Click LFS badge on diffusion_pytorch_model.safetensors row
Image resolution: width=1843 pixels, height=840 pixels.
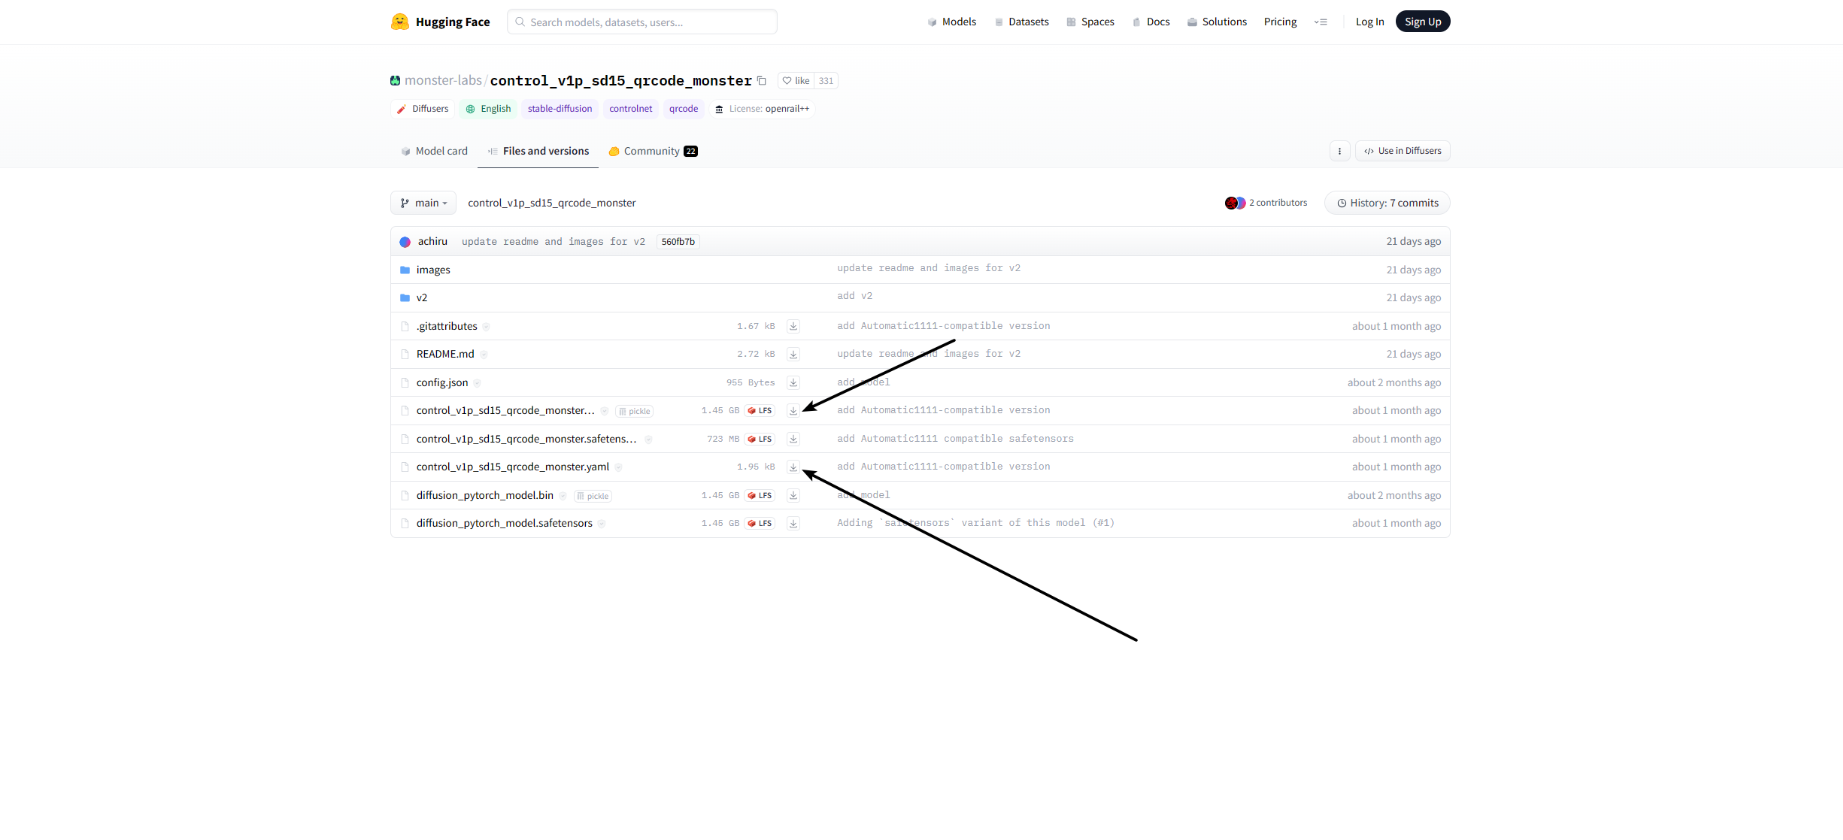point(760,524)
